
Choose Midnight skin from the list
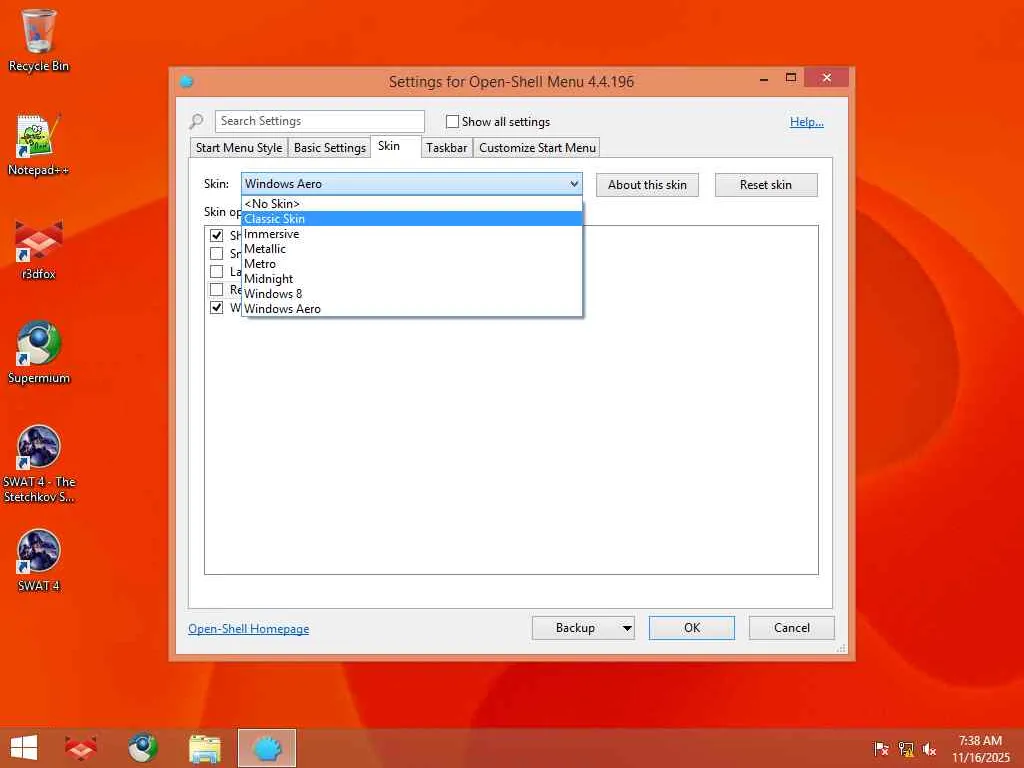411,279
